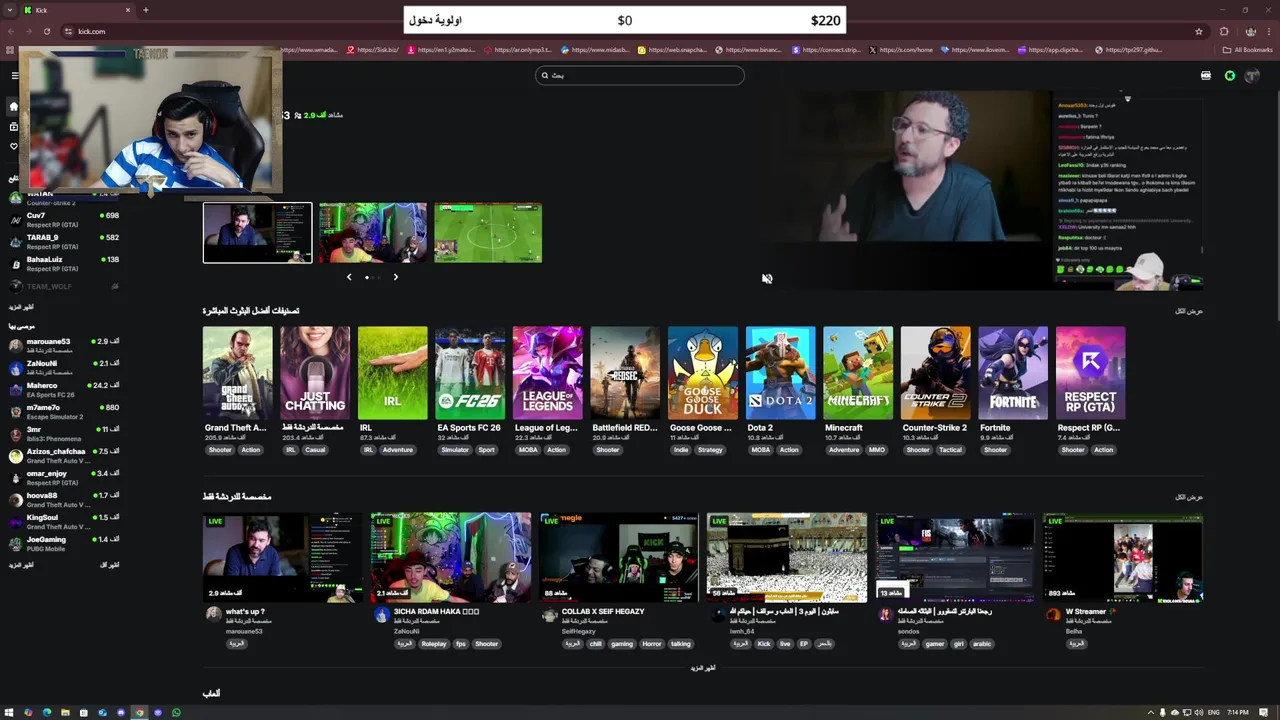Close the Kick browser tab
The height and width of the screenshot is (720, 1280).
click(128, 10)
